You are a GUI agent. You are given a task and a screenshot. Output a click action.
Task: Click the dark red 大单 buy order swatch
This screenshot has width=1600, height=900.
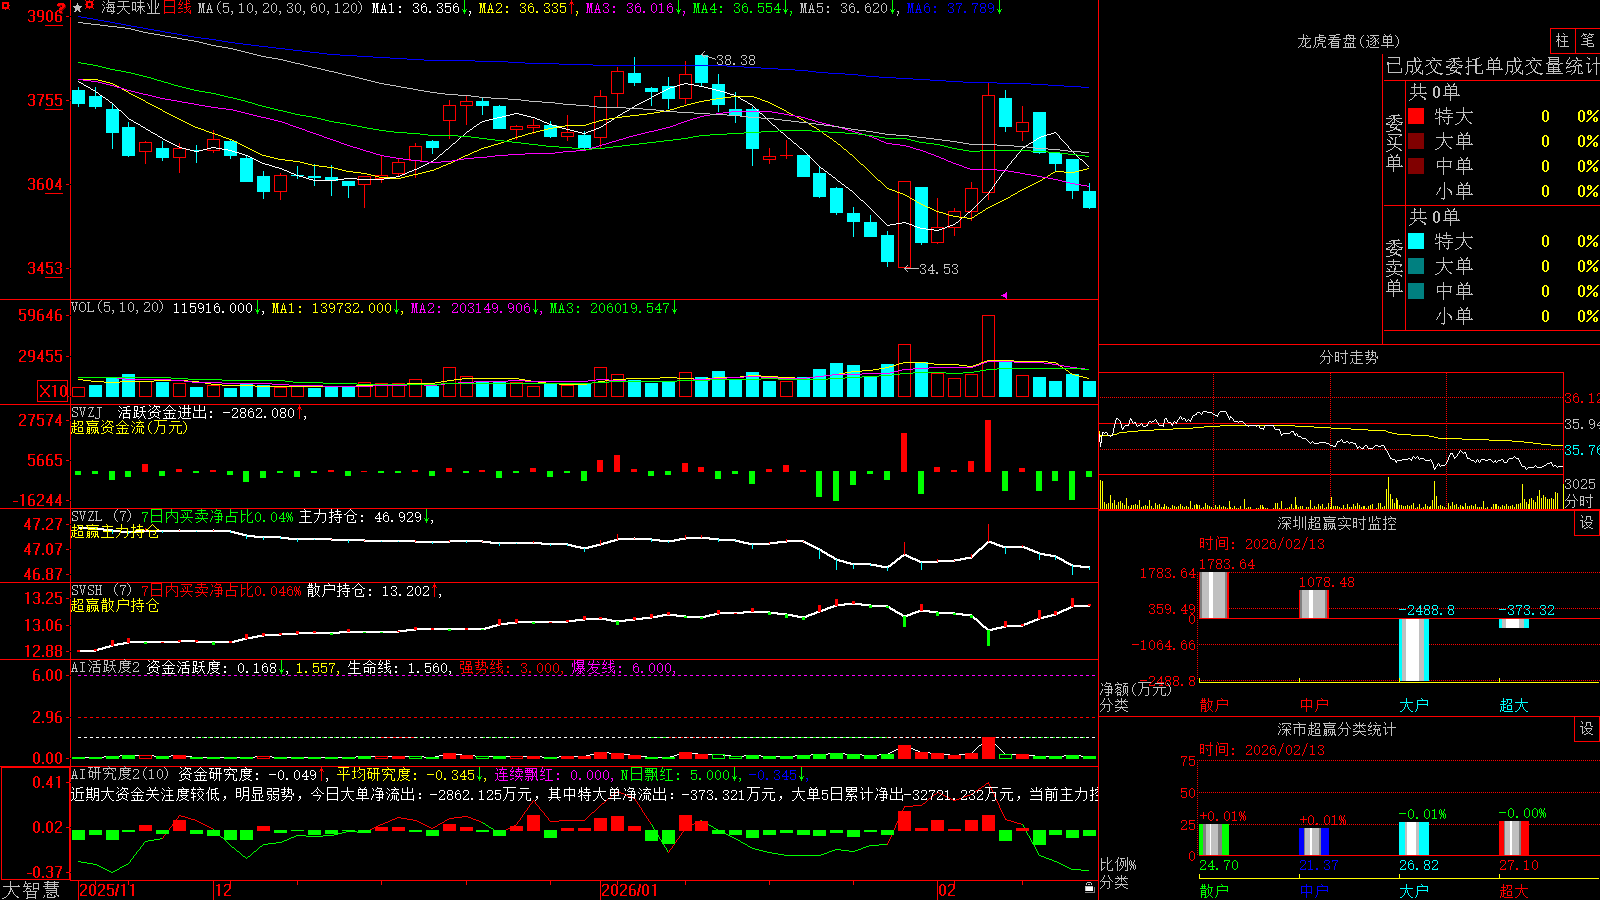[1416, 141]
